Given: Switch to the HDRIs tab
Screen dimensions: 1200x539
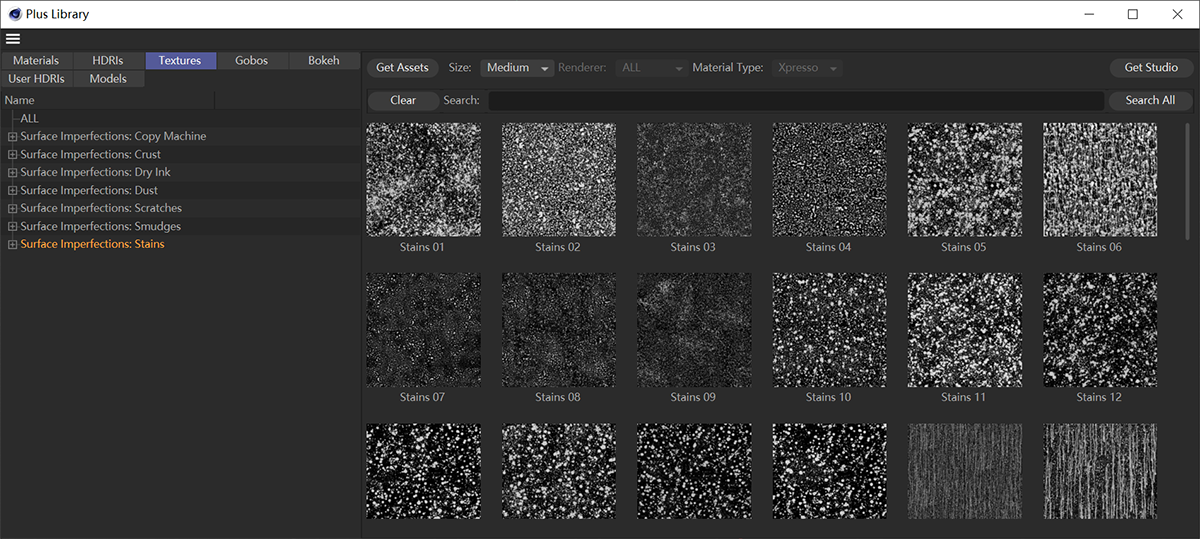Looking at the screenshot, I should point(107,61).
